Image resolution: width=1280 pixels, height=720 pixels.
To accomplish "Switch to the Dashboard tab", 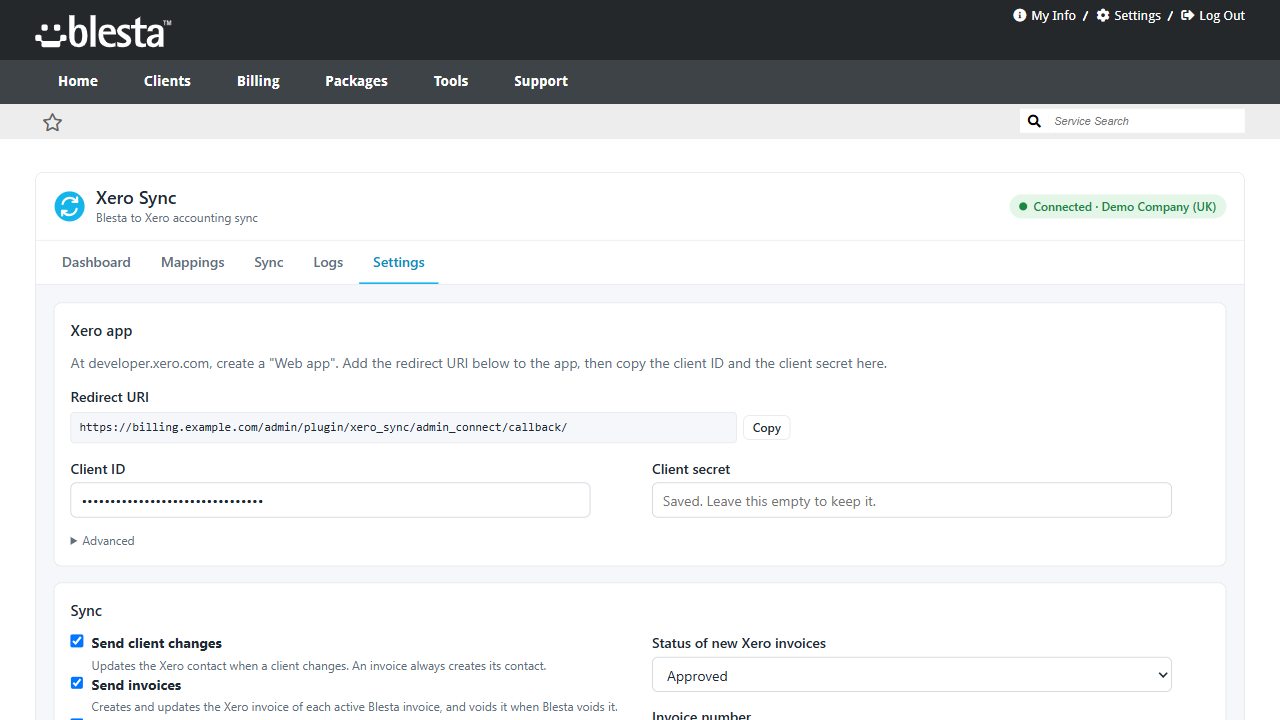I will click(x=96, y=262).
